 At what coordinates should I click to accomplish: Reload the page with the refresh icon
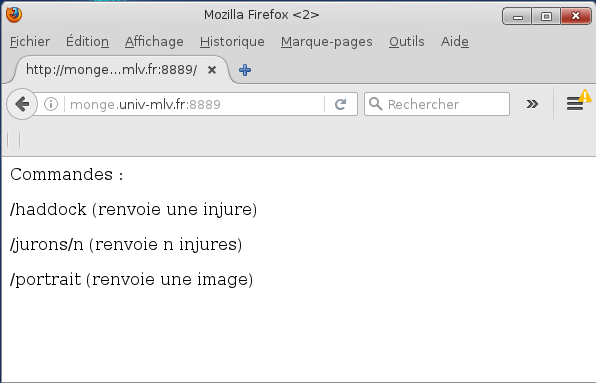click(x=341, y=104)
